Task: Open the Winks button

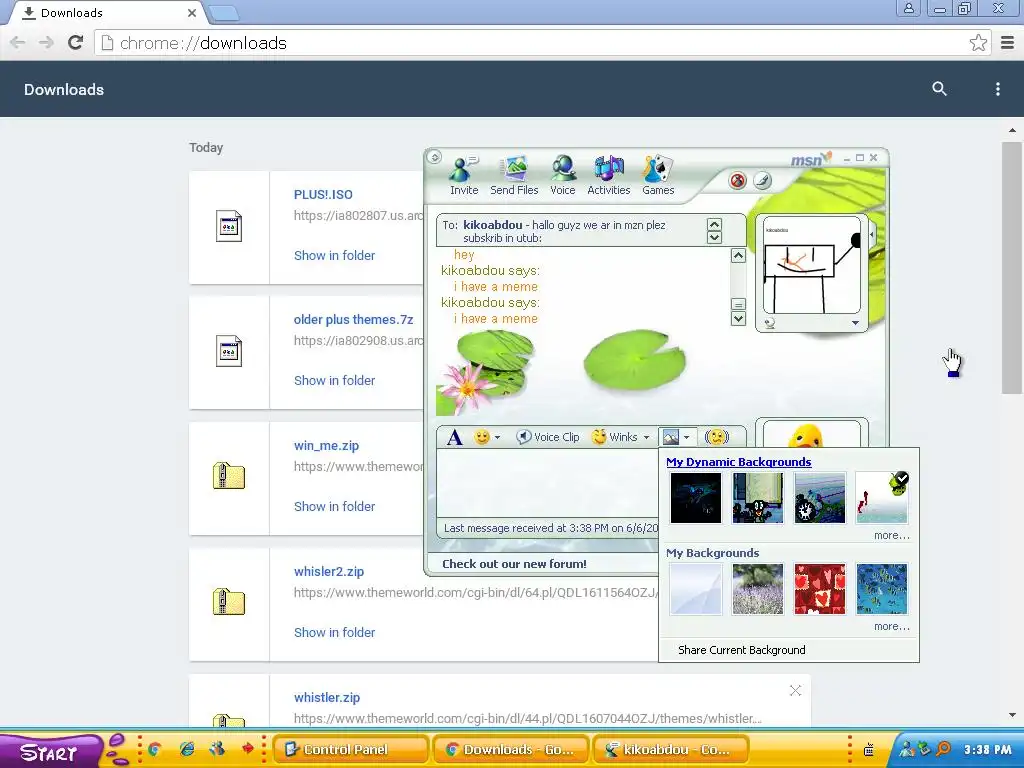Action: [615, 437]
